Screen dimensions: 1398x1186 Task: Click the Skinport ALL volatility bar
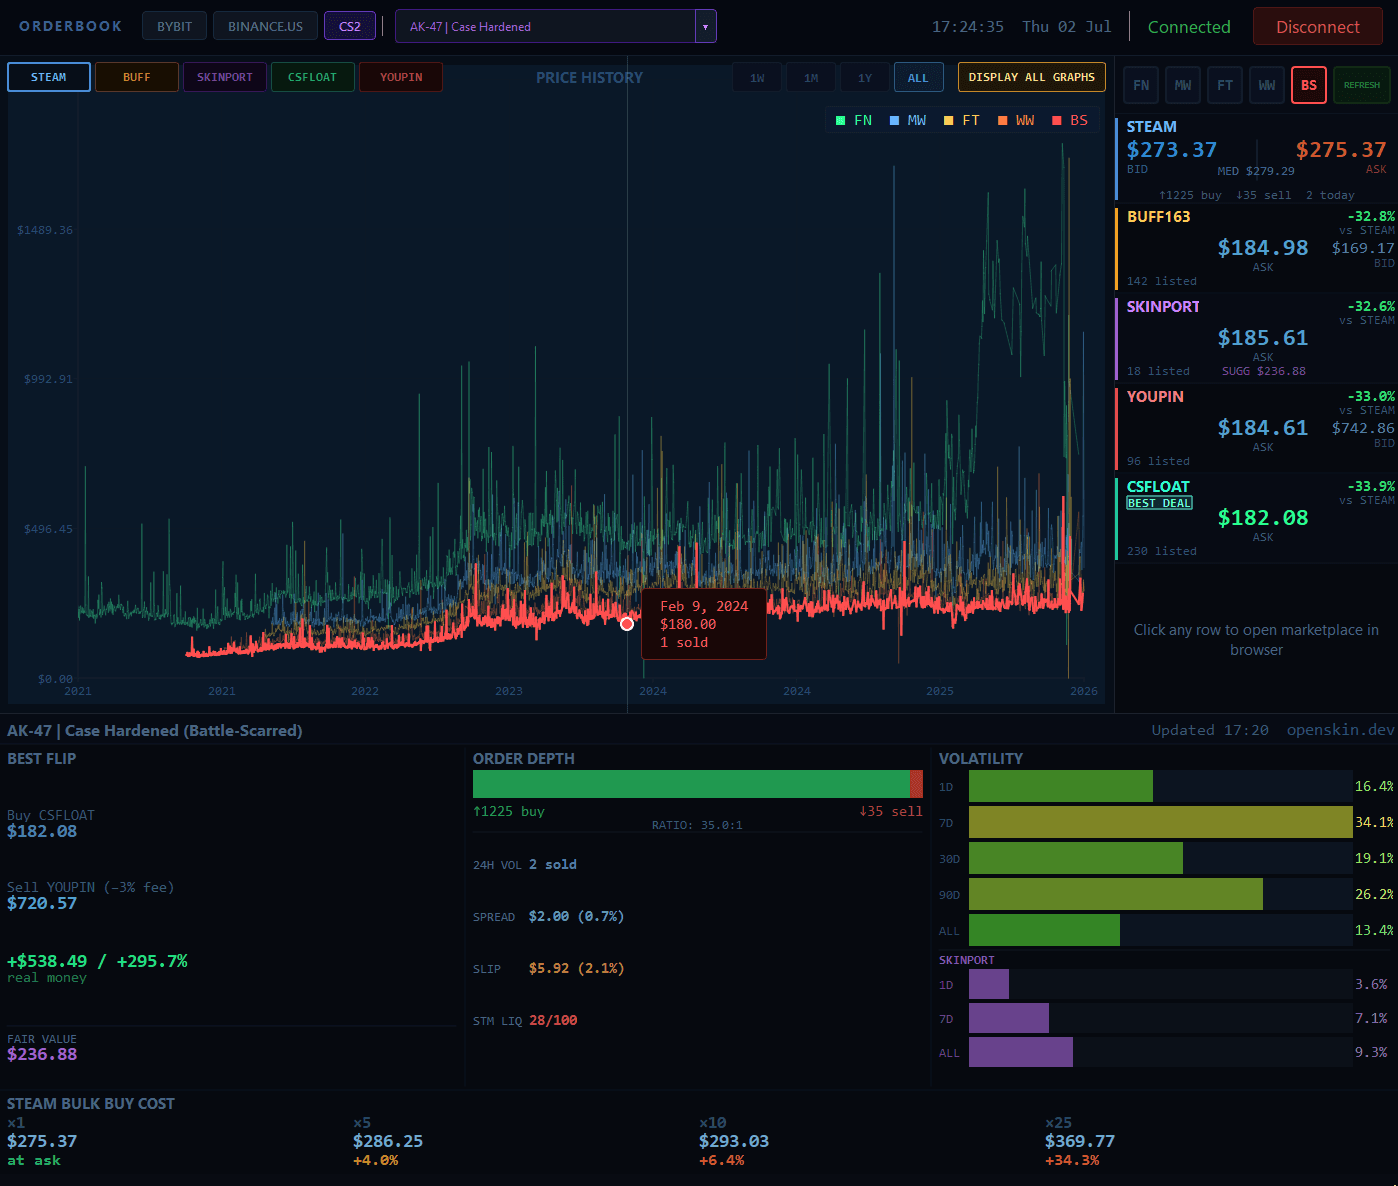pos(1161,1052)
